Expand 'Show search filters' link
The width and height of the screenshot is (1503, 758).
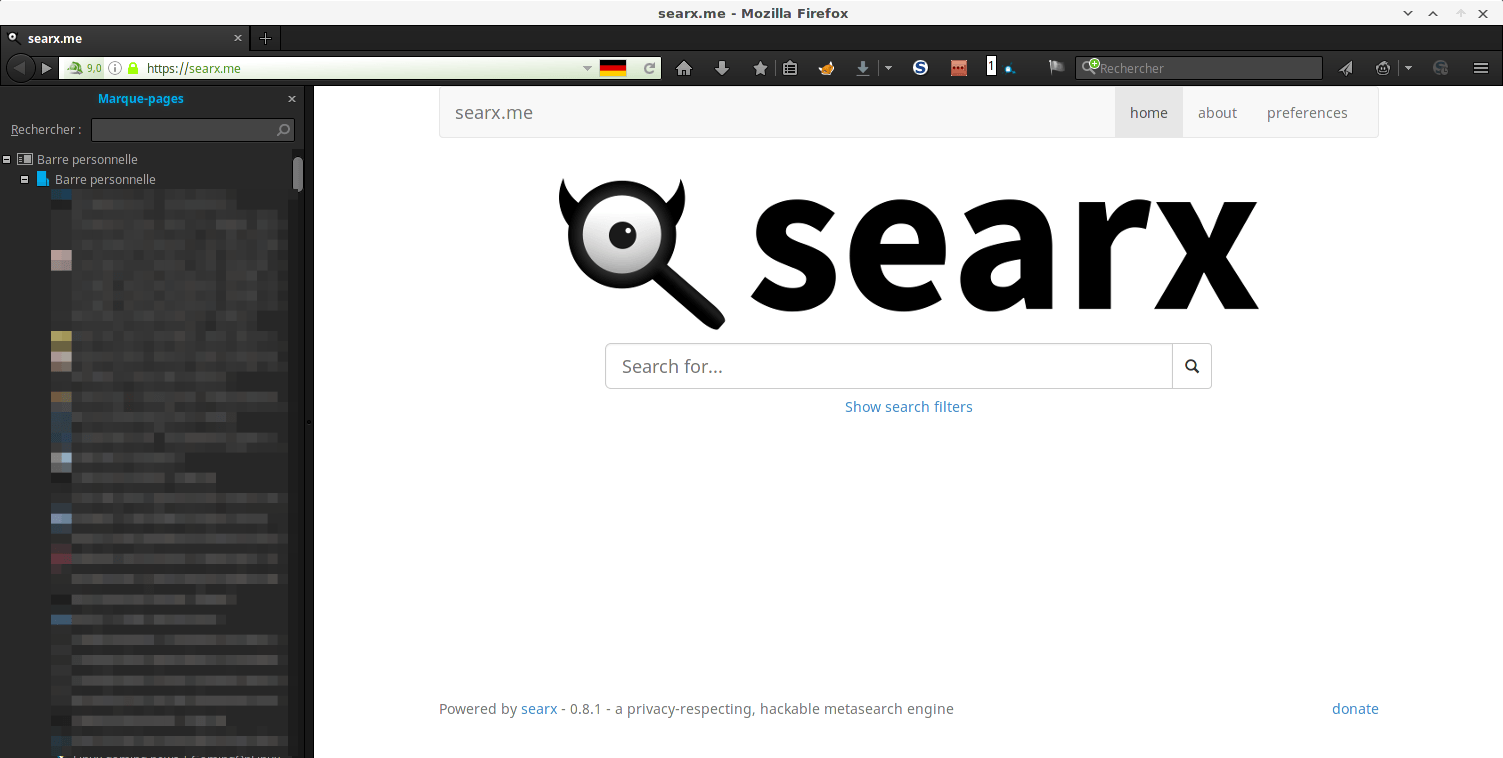pos(909,407)
